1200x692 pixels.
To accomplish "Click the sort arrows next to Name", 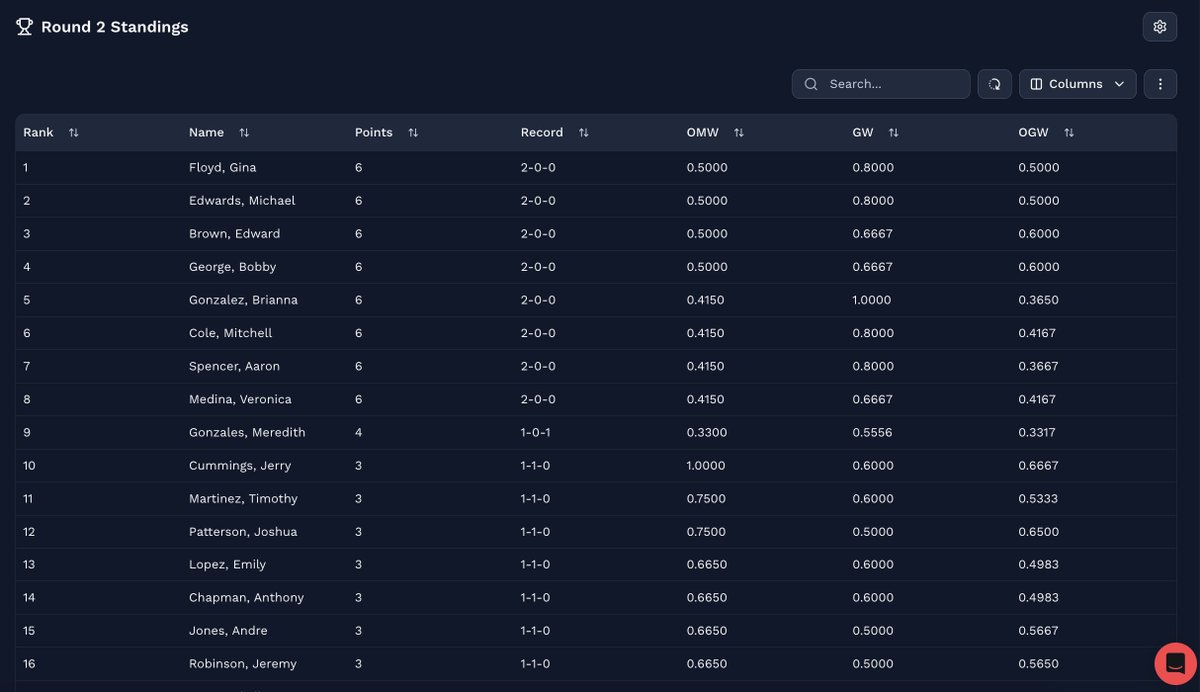I will pos(244,133).
